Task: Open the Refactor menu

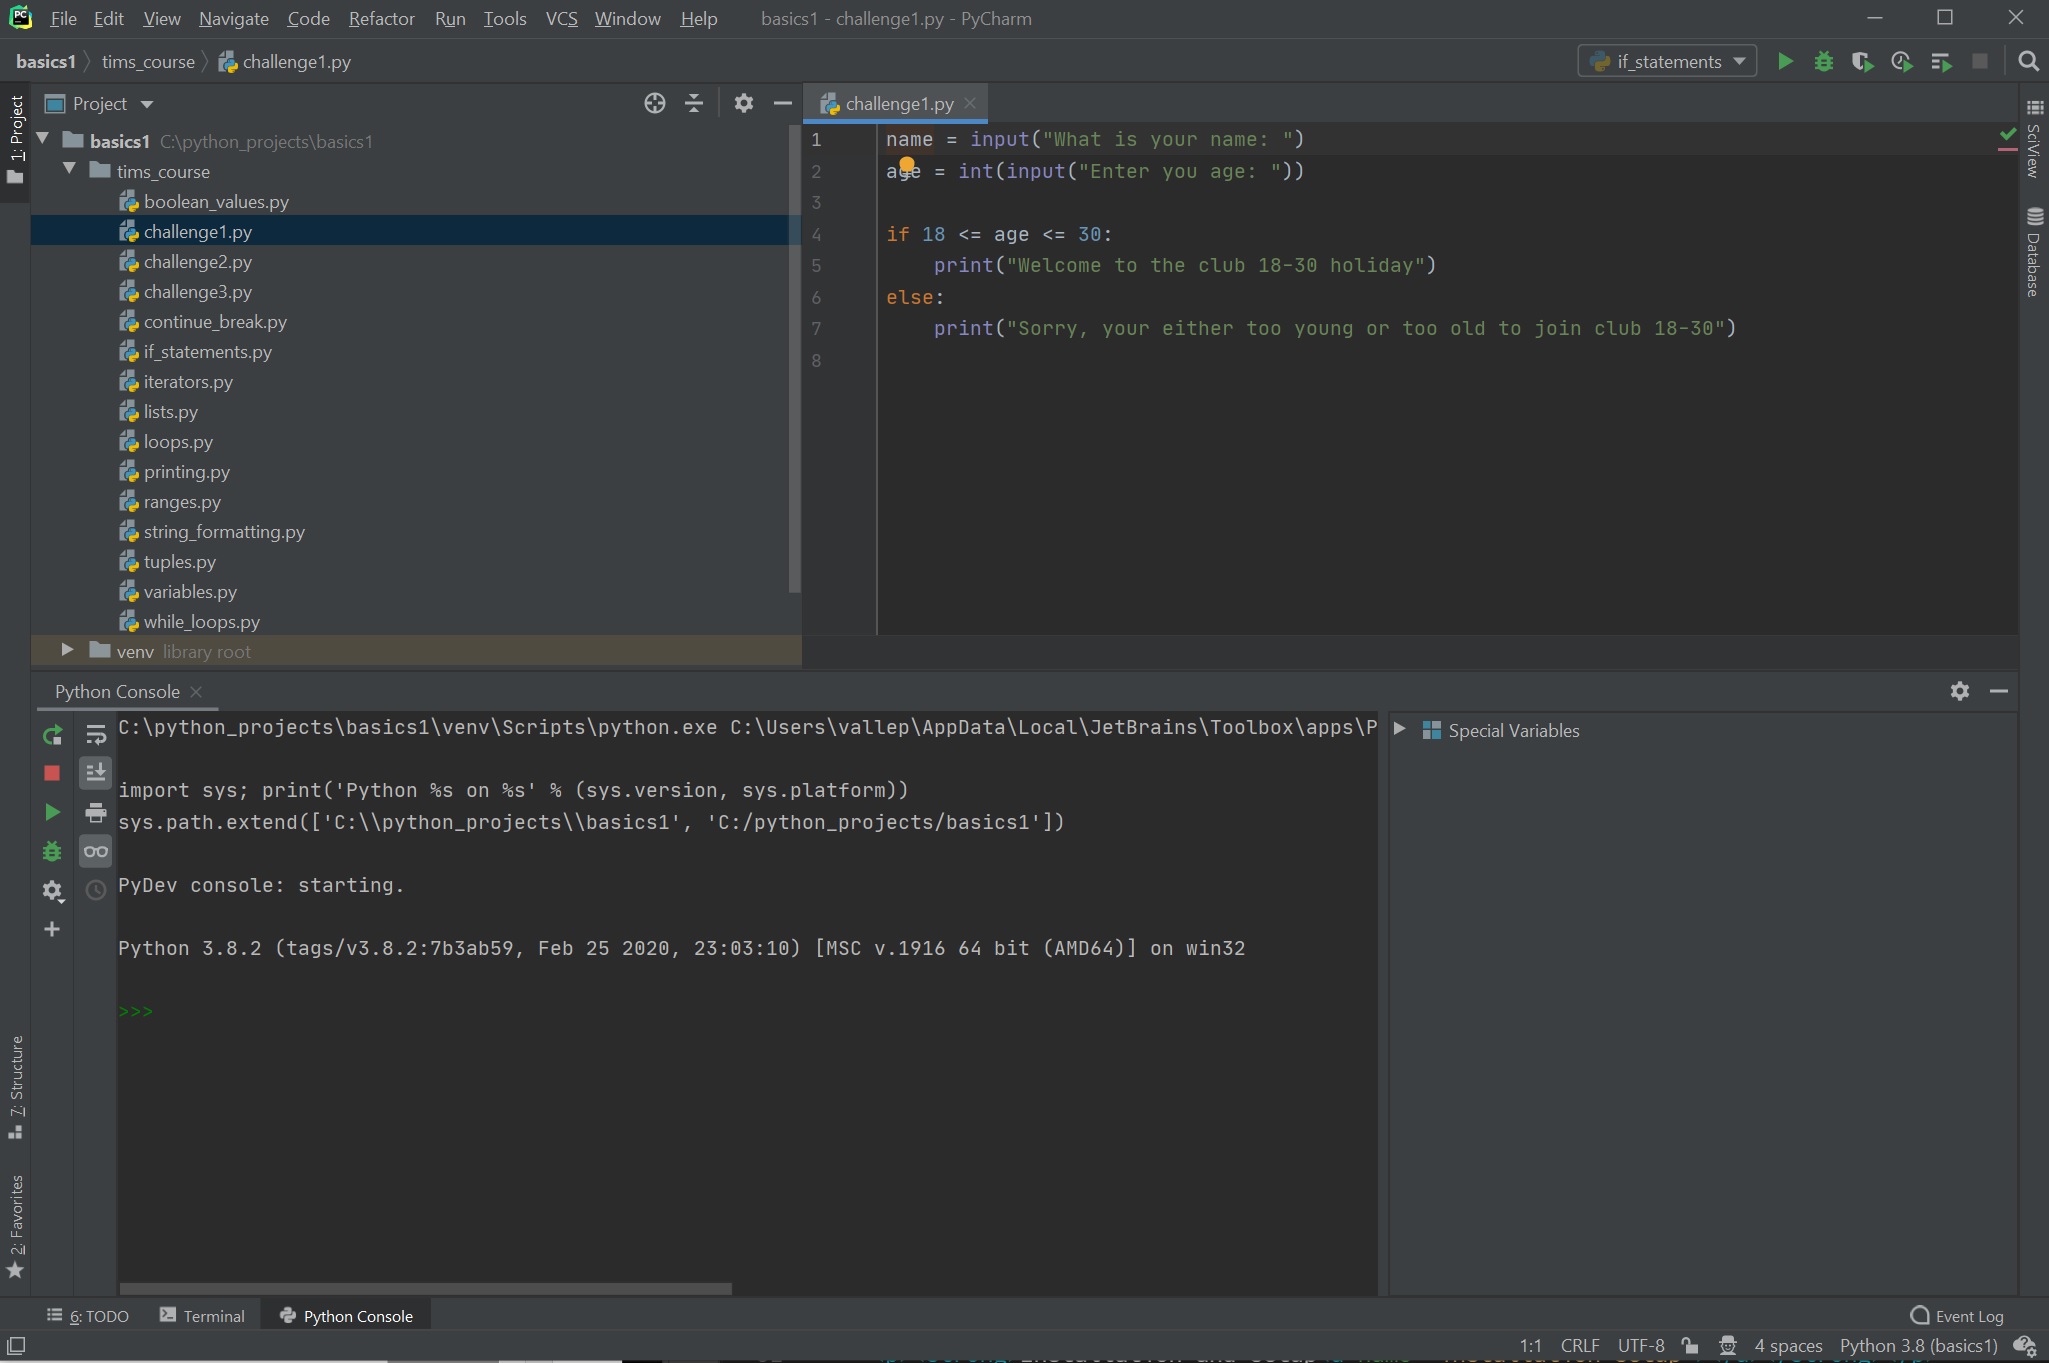Action: 381,18
